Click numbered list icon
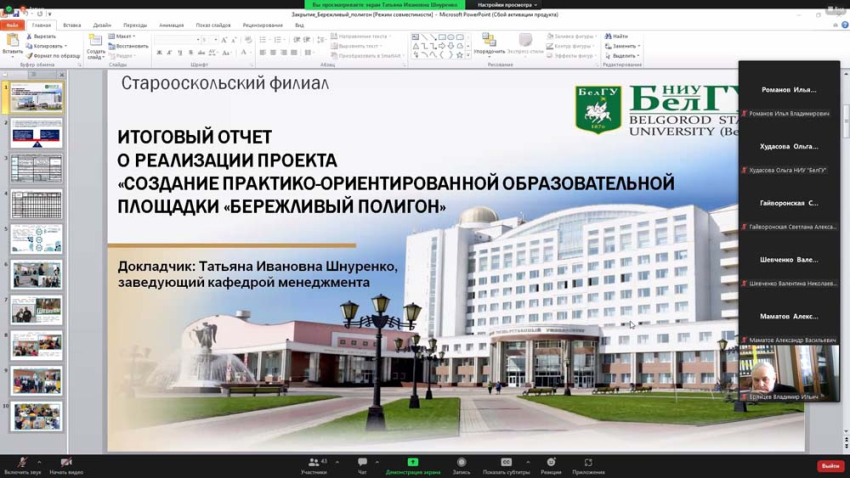Image resolution: width=850 pixels, height=478 pixels. (279, 40)
